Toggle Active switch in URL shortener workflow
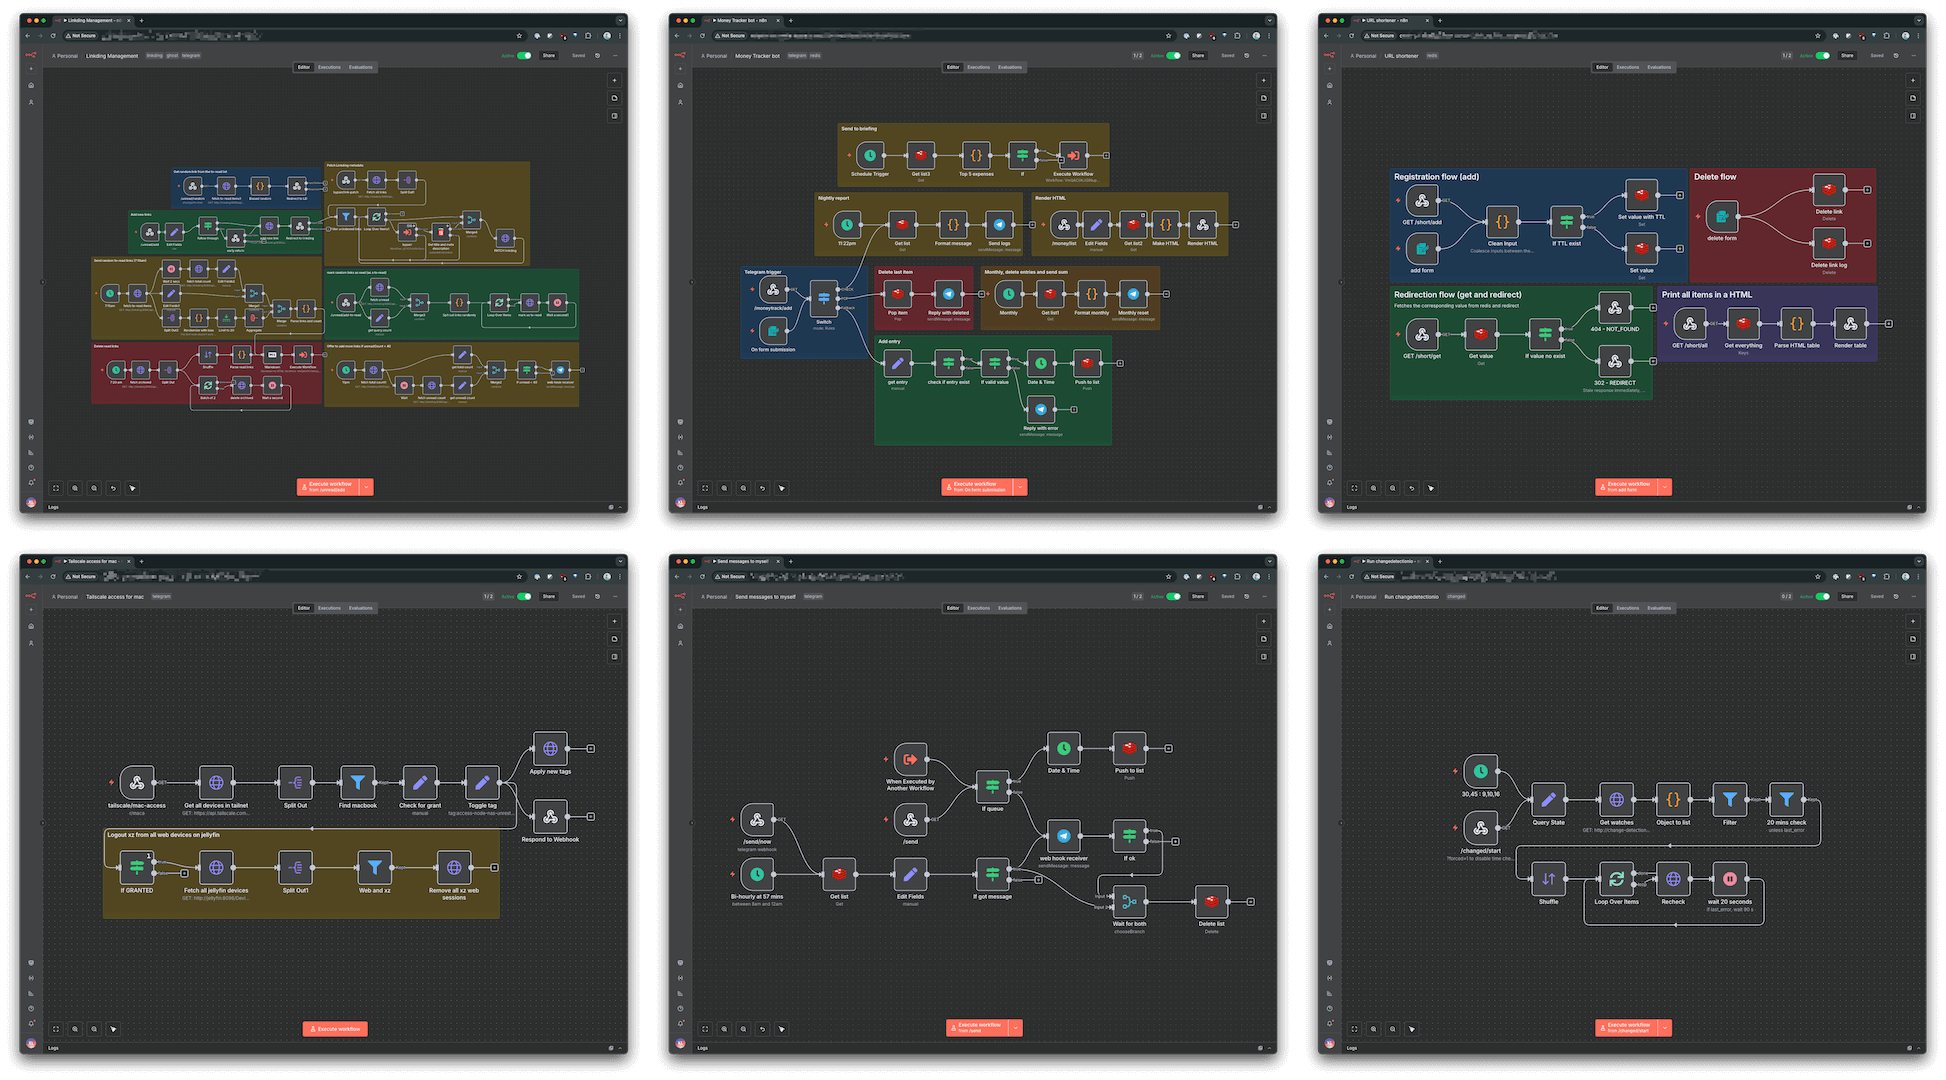 tap(1823, 56)
